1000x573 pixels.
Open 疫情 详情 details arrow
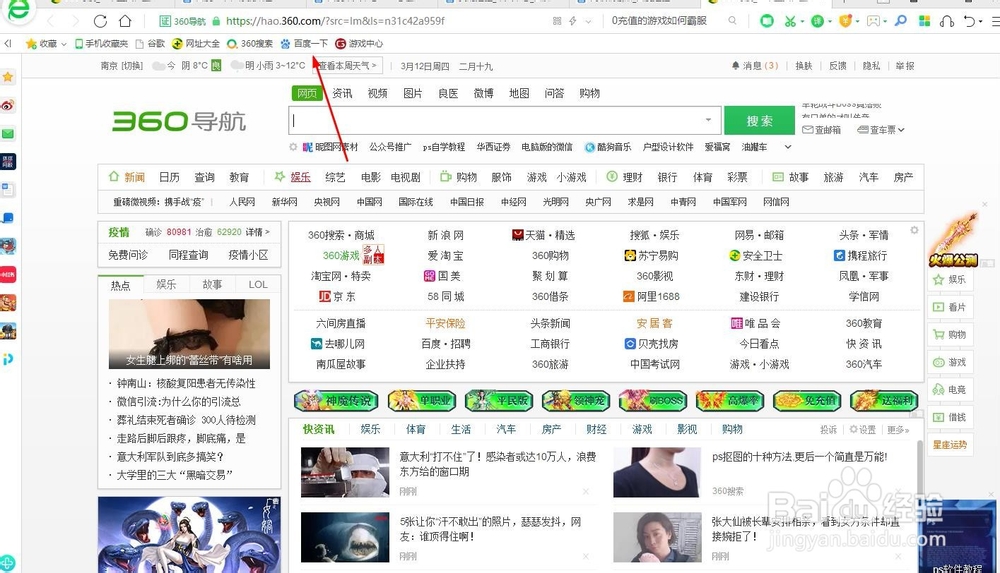[x=258, y=232]
